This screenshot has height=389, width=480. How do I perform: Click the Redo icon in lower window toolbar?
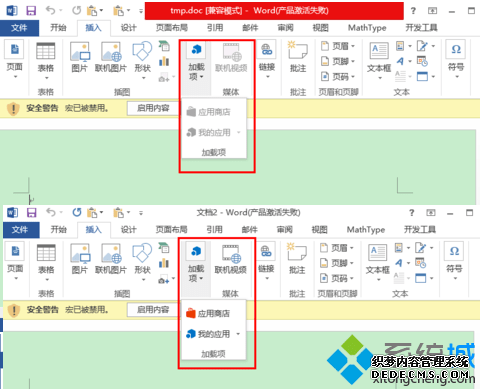(77, 212)
